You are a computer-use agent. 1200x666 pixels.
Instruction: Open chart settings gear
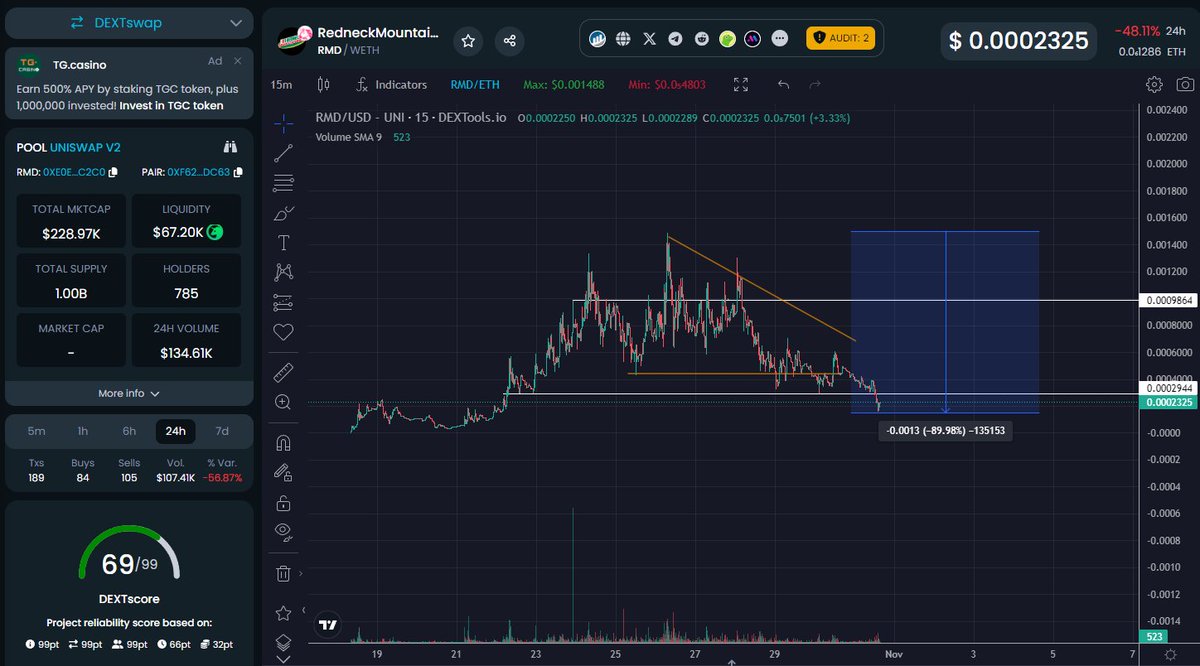click(x=1154, y=85)
